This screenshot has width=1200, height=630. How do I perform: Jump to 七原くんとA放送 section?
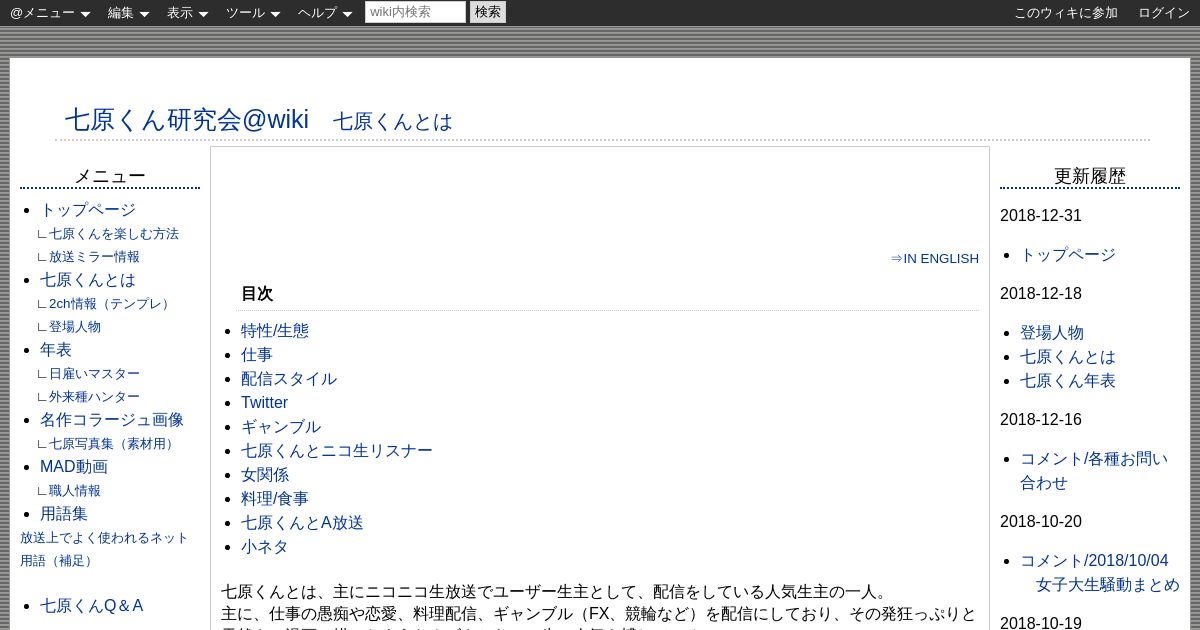tap(302, 523)
